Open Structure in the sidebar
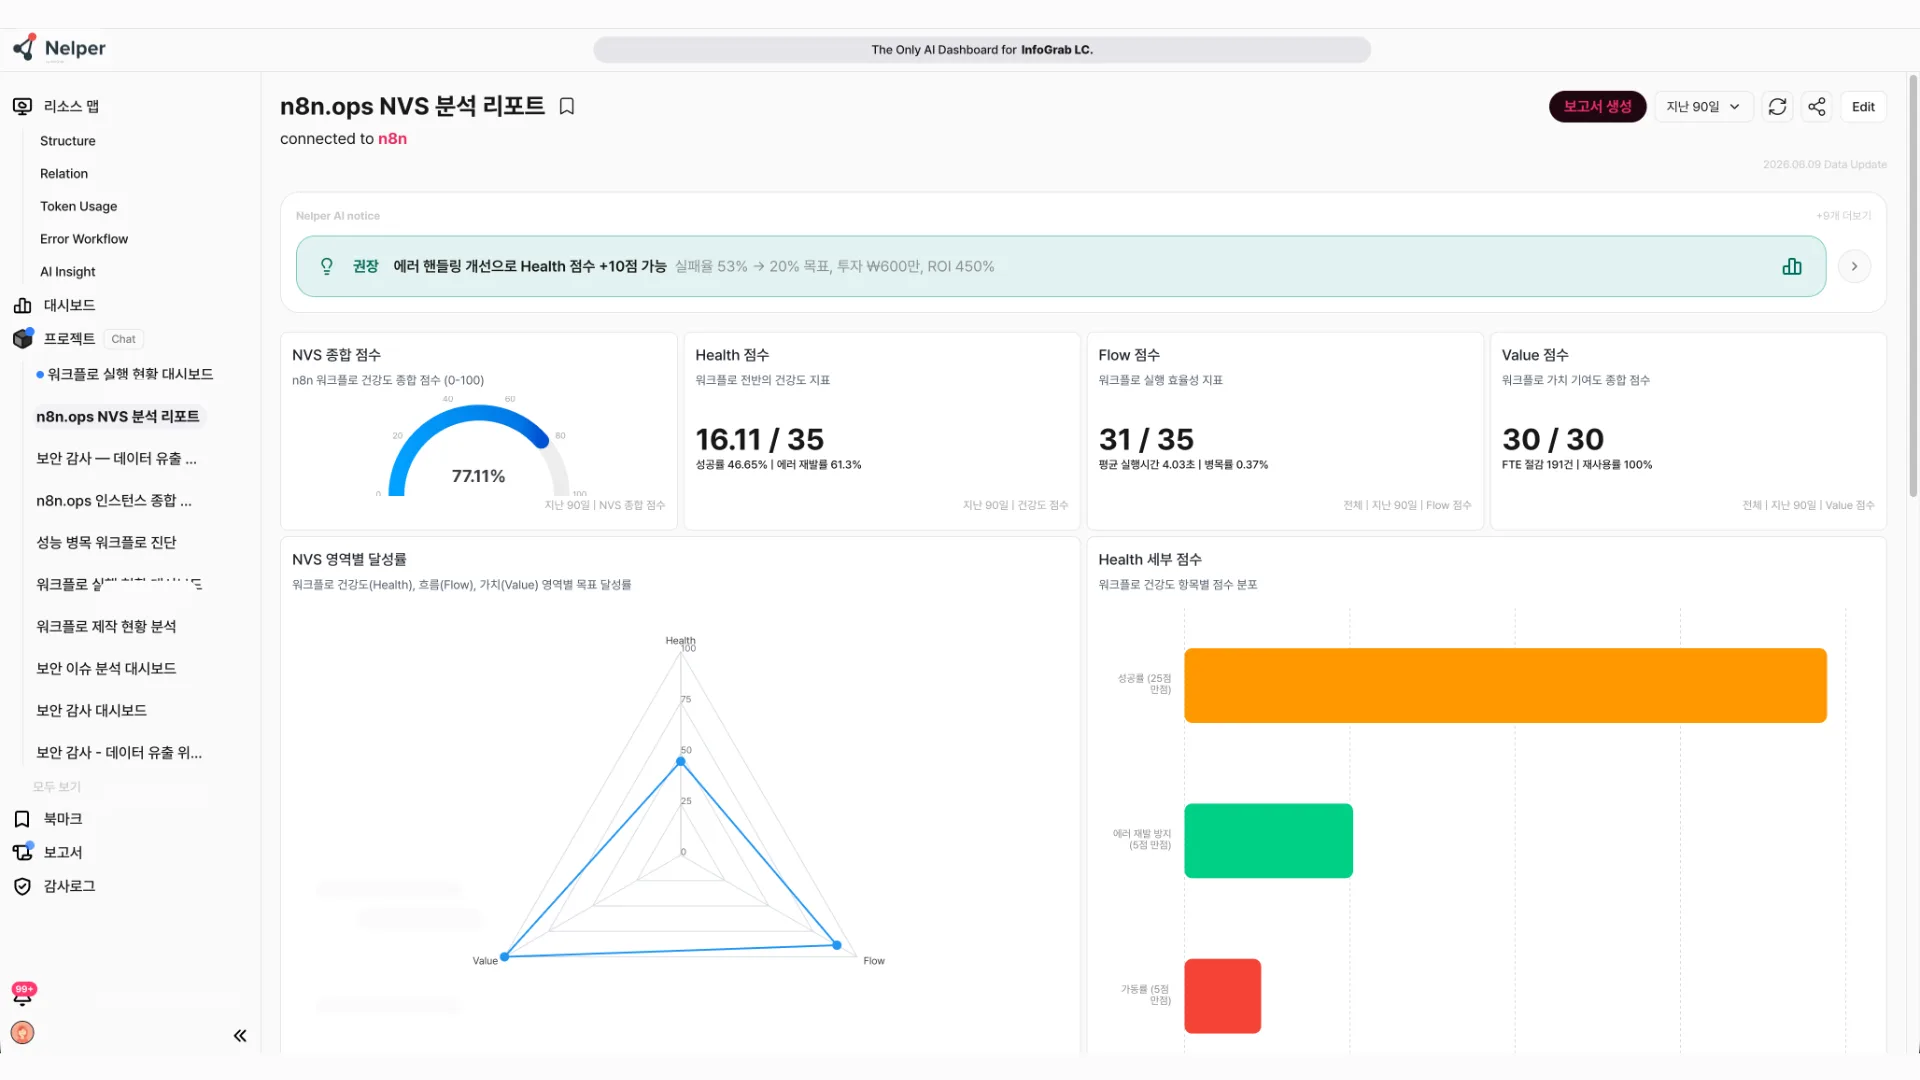The image size is (1920, 1080). [x=68, y=141]
